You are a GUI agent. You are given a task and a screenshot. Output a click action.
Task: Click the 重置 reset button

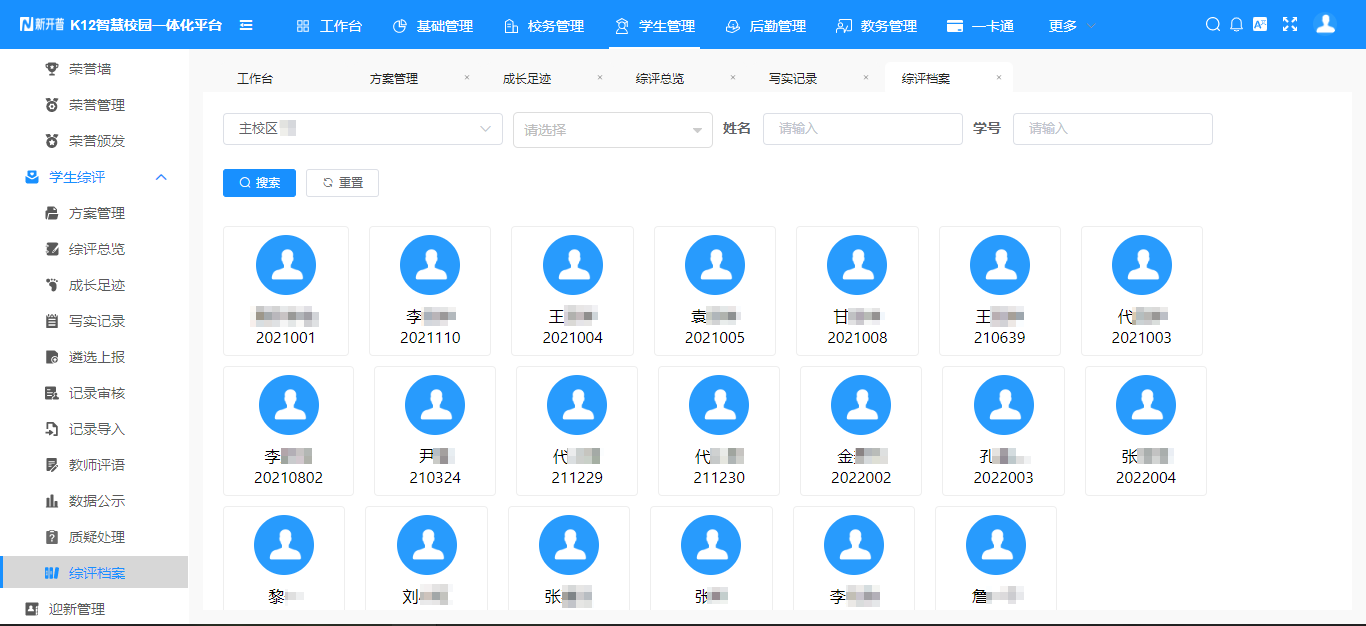tap(342, 183)
